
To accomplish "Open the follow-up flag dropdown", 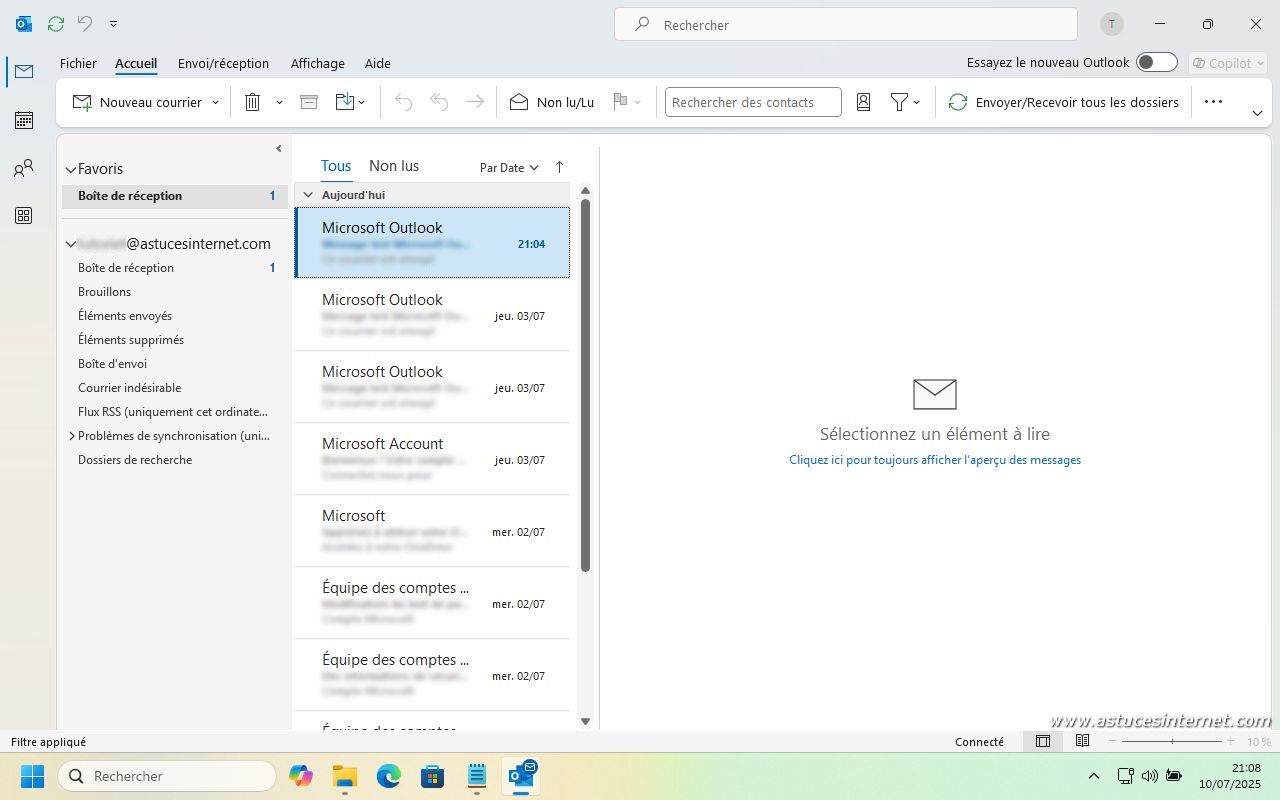I will (x=627, y=102).
